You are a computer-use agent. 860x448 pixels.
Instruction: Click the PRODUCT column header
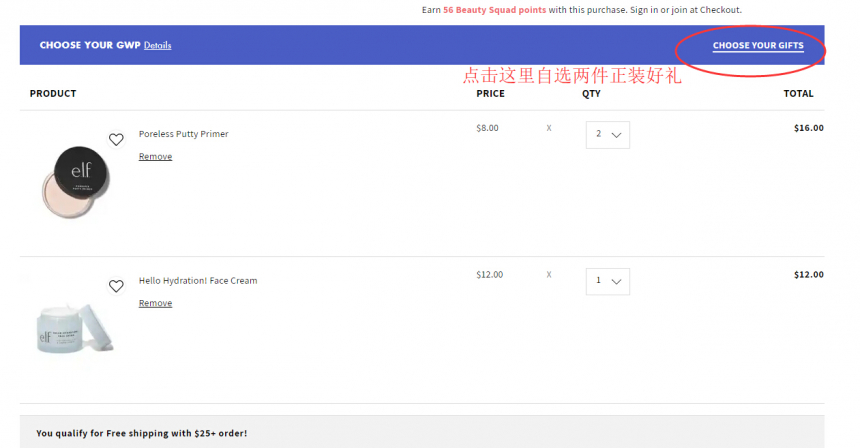point(53,93)
